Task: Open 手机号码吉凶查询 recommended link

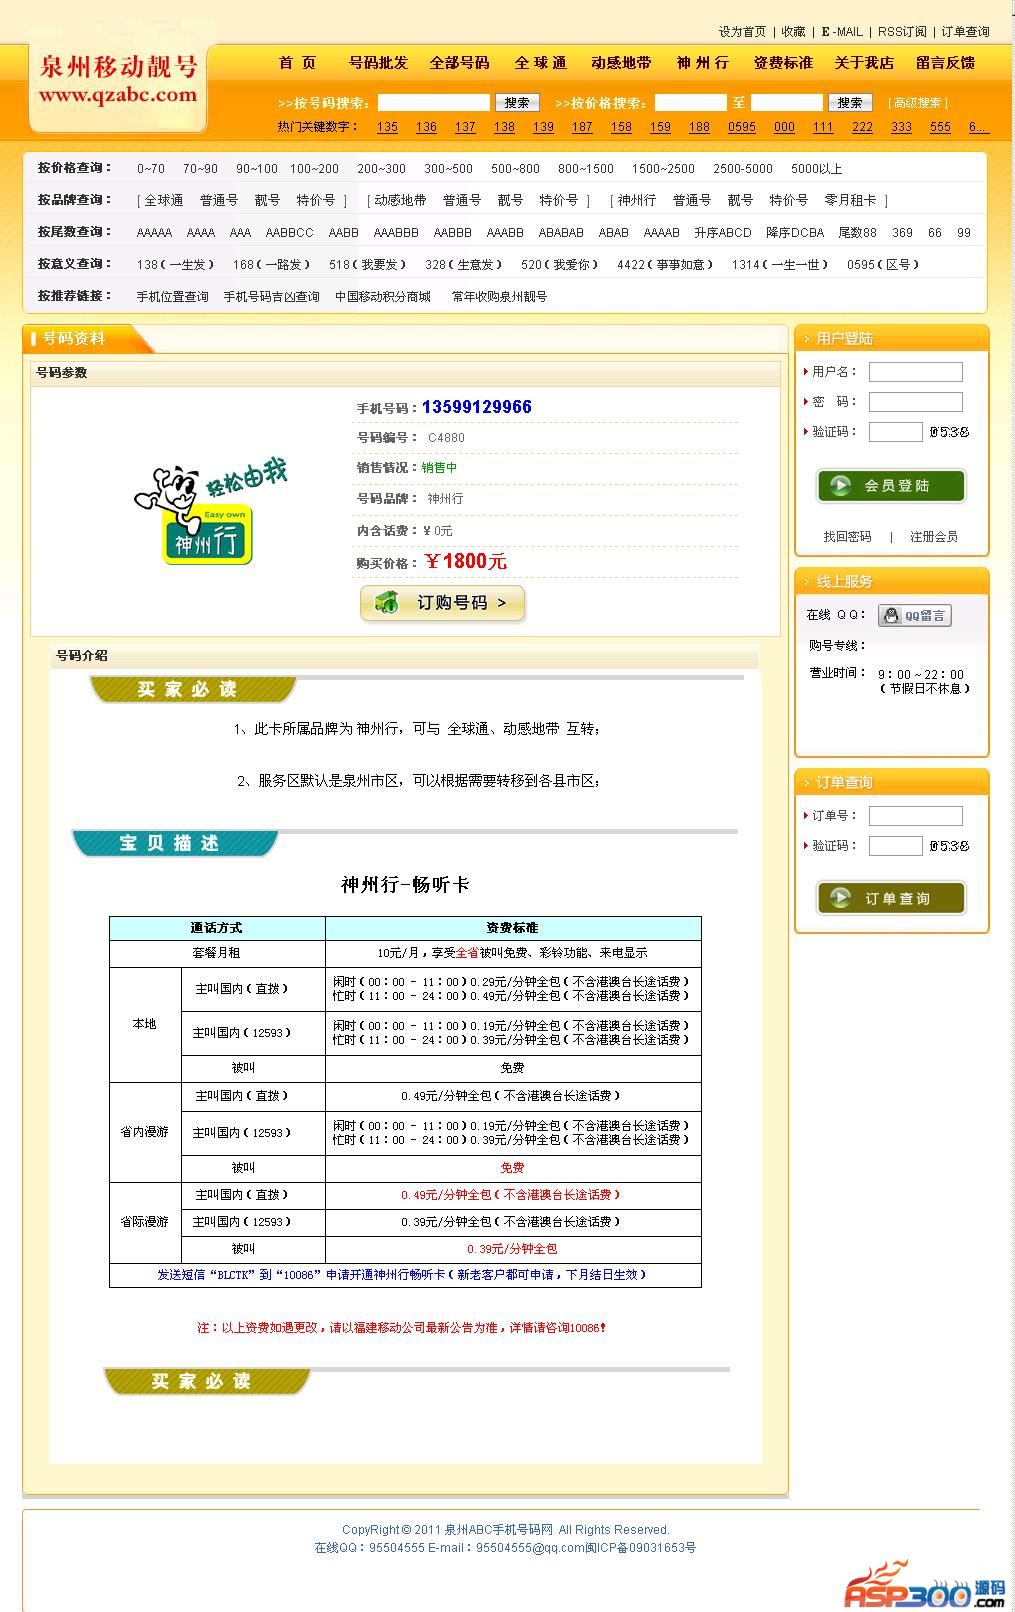Action: [x=271, y=297]
